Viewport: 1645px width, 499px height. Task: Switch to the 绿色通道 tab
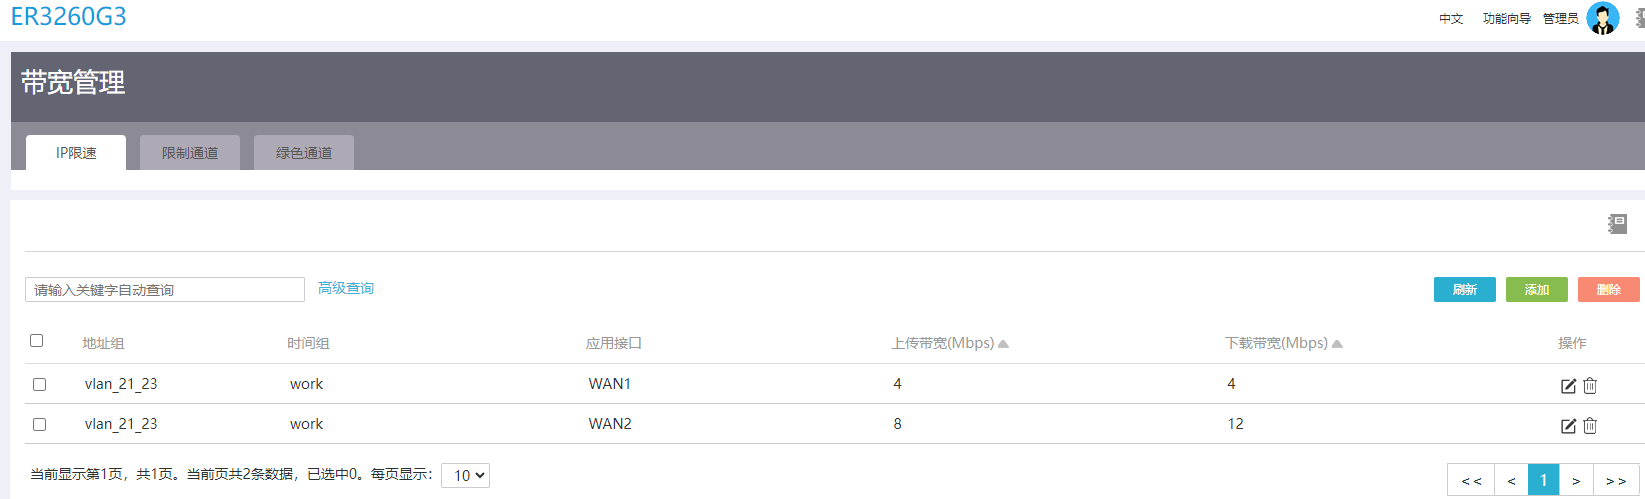[x=304, y=153]
